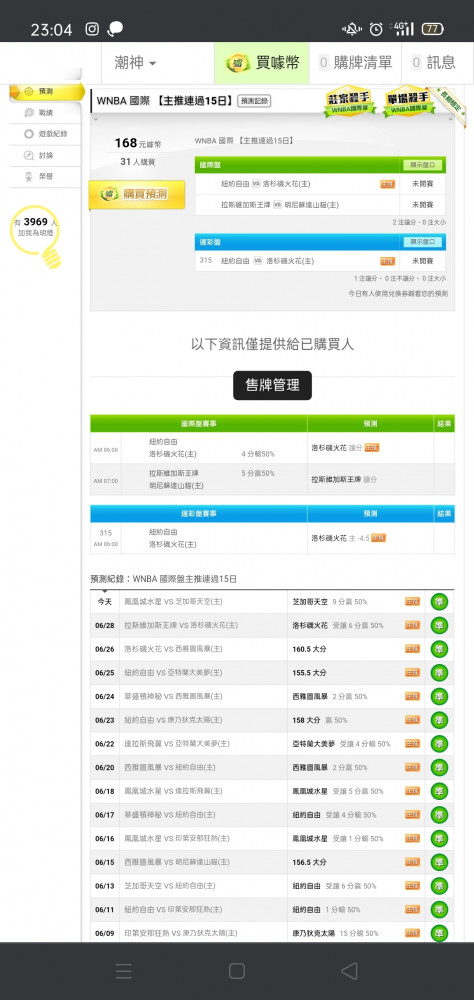Viewport: 474px width, 1000px height.
Task: Click the green 準 icon in the 06/23 row
Action: 439,720
